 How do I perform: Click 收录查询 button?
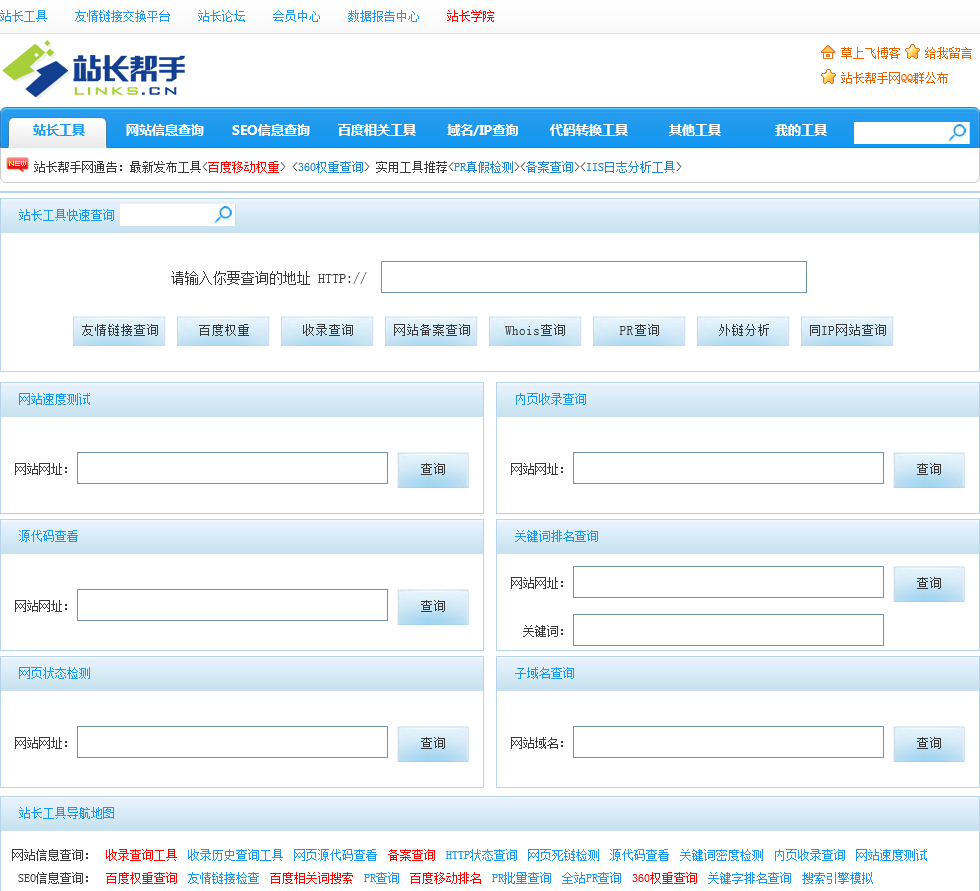click(328, 331)
